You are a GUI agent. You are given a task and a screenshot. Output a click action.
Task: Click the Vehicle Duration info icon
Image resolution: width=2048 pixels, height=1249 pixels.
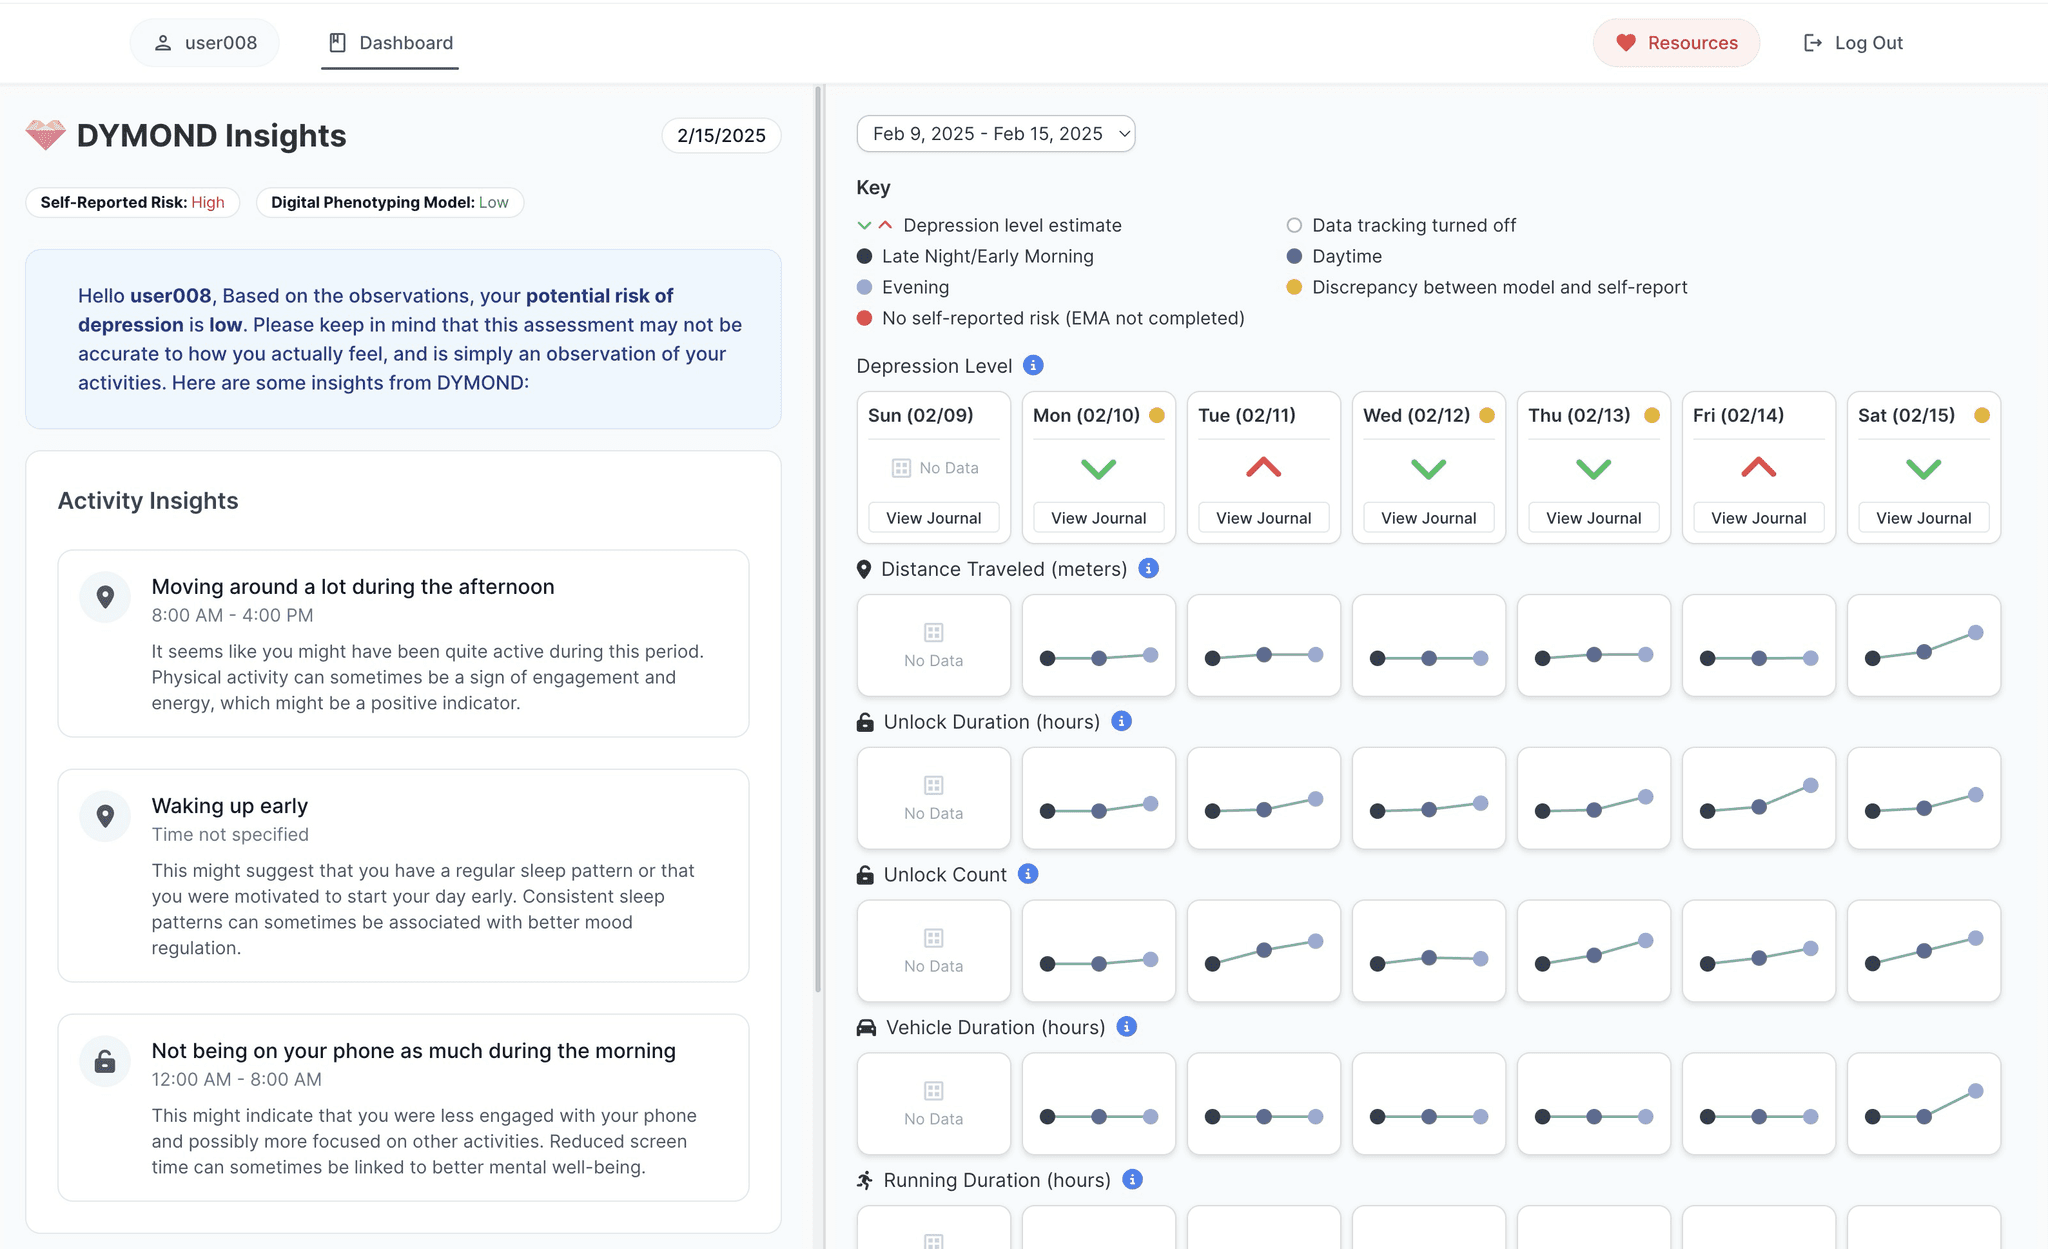click(x=1127, y=1026)
